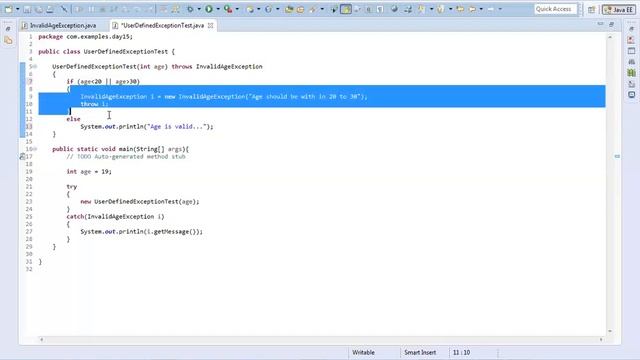640x360 pixels.
Task: Click the 'Age is valid...' println line
Action: pos(147,127)
